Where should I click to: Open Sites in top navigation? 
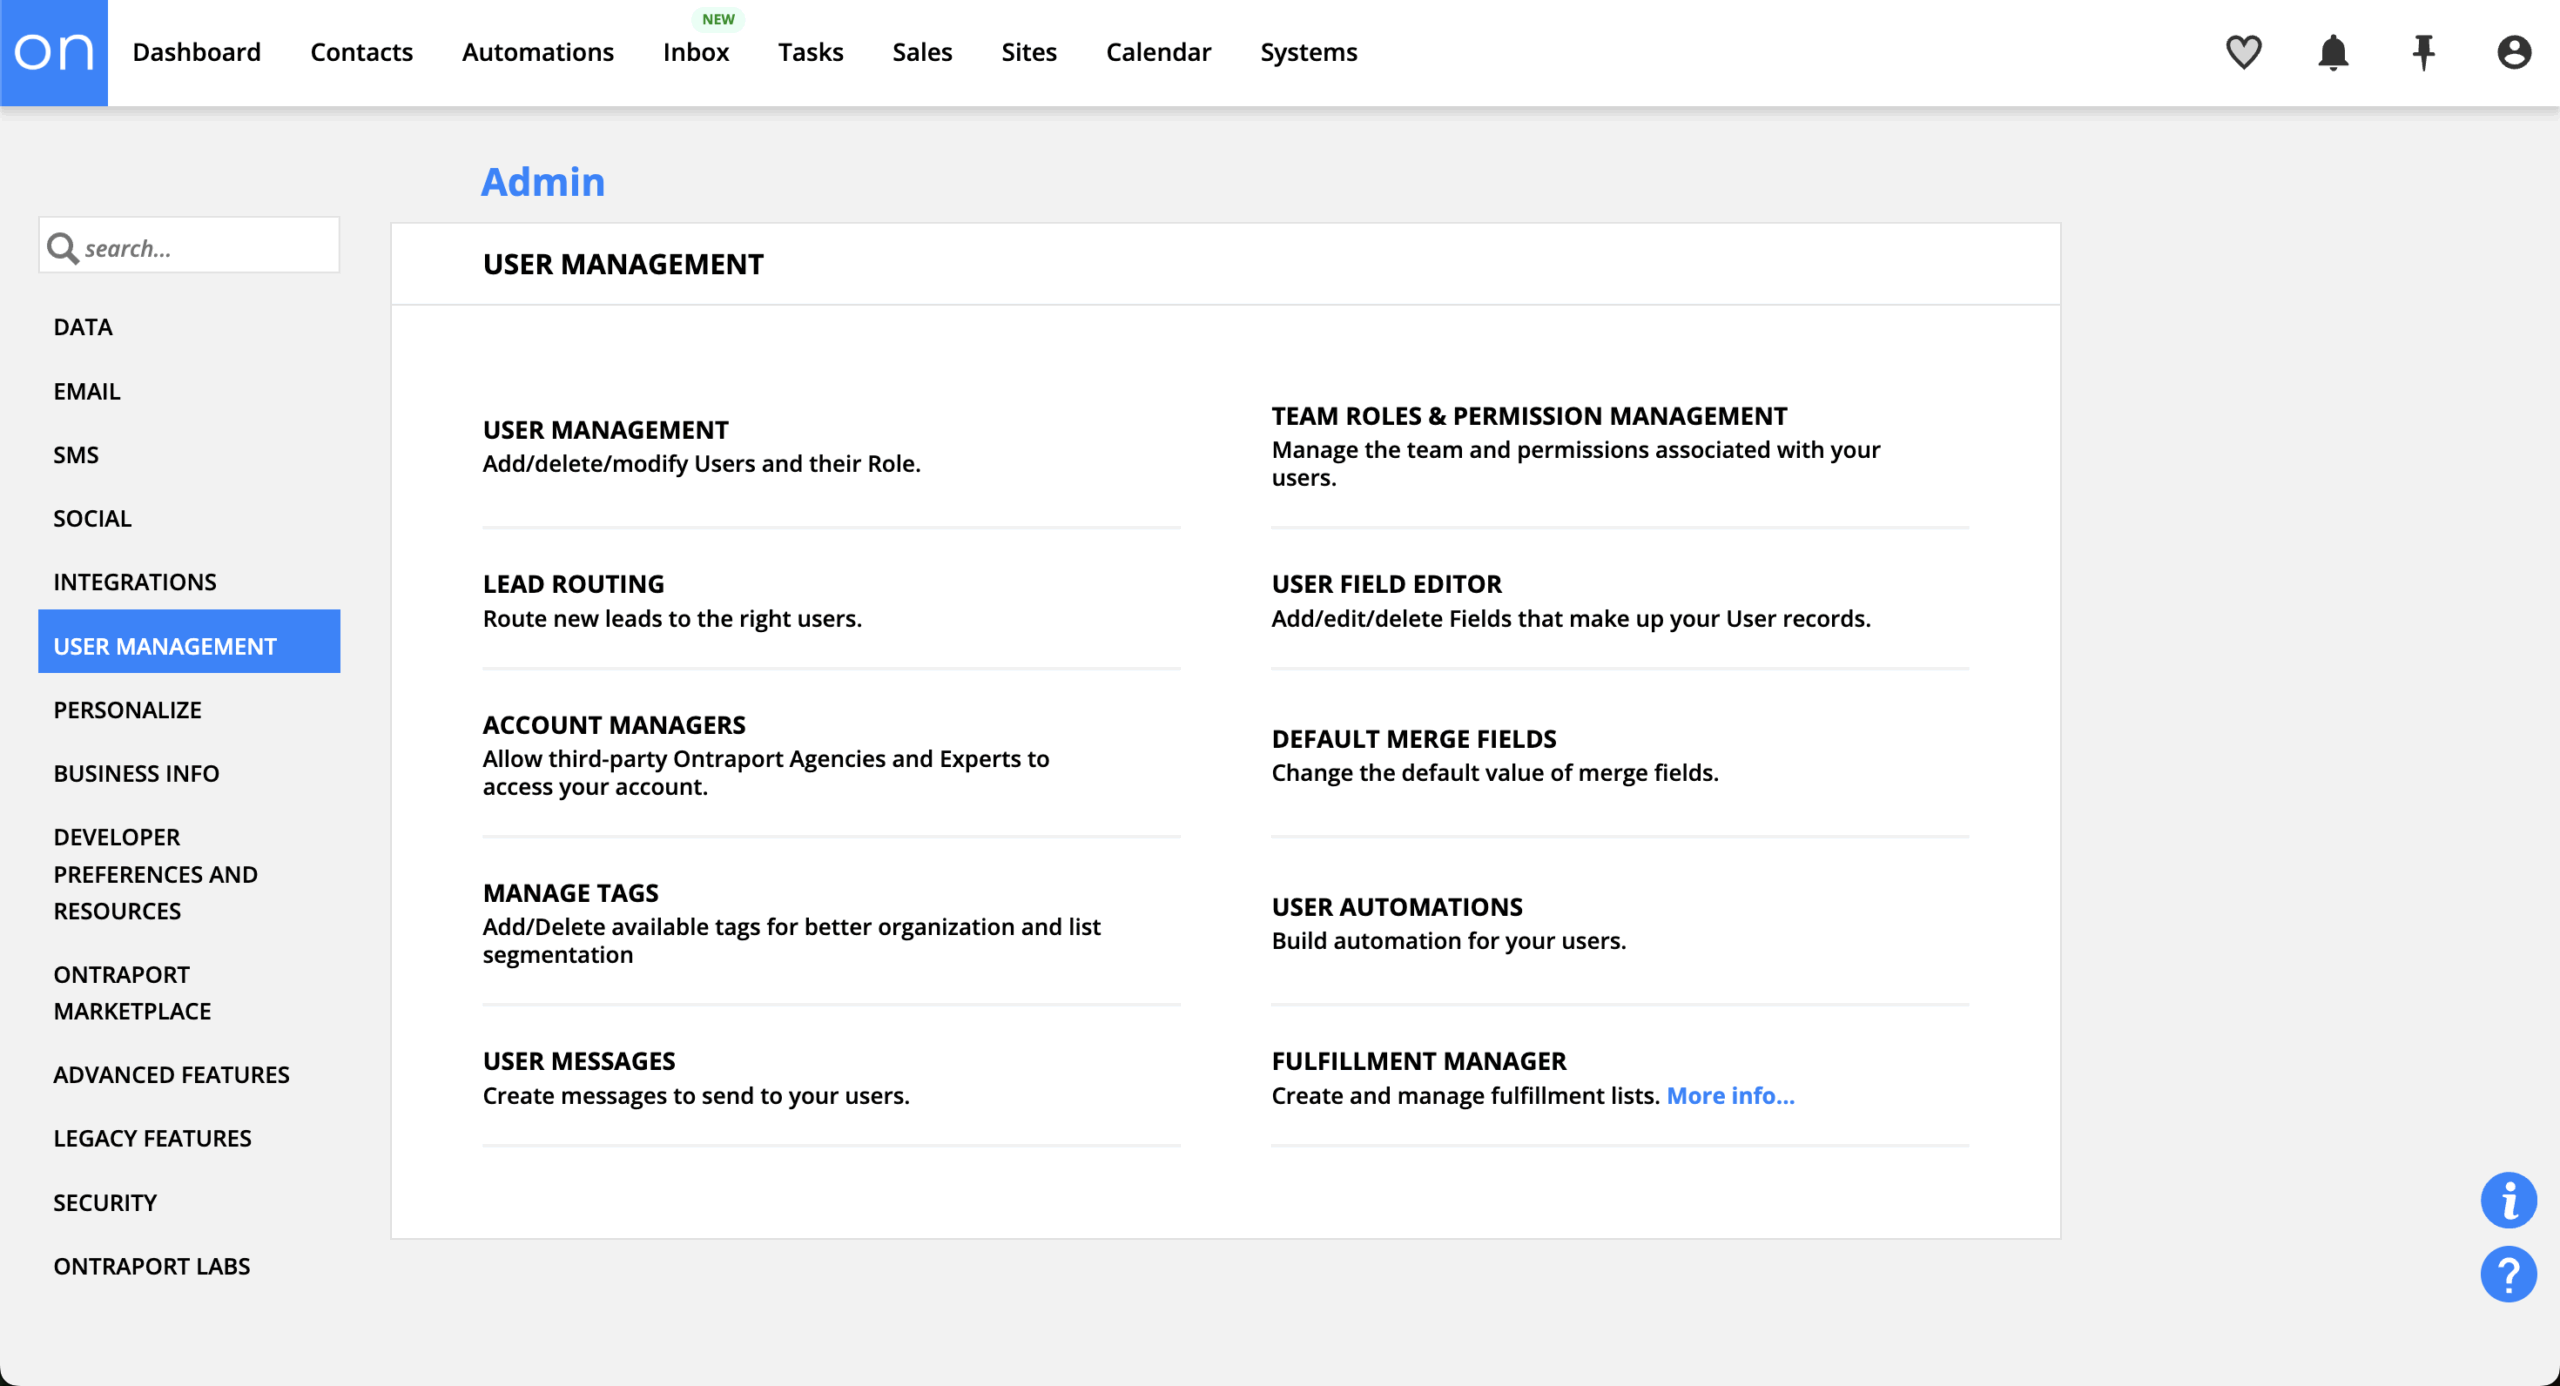1029,52
